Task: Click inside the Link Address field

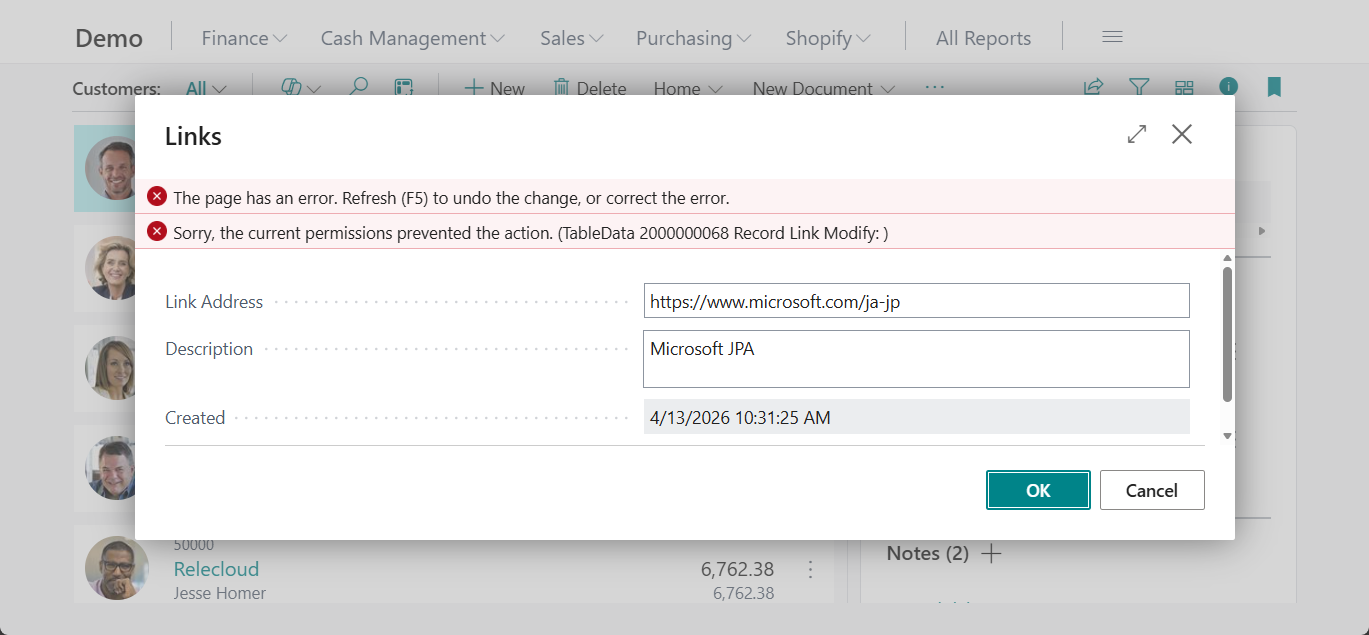Action: (x=915, y=300)
